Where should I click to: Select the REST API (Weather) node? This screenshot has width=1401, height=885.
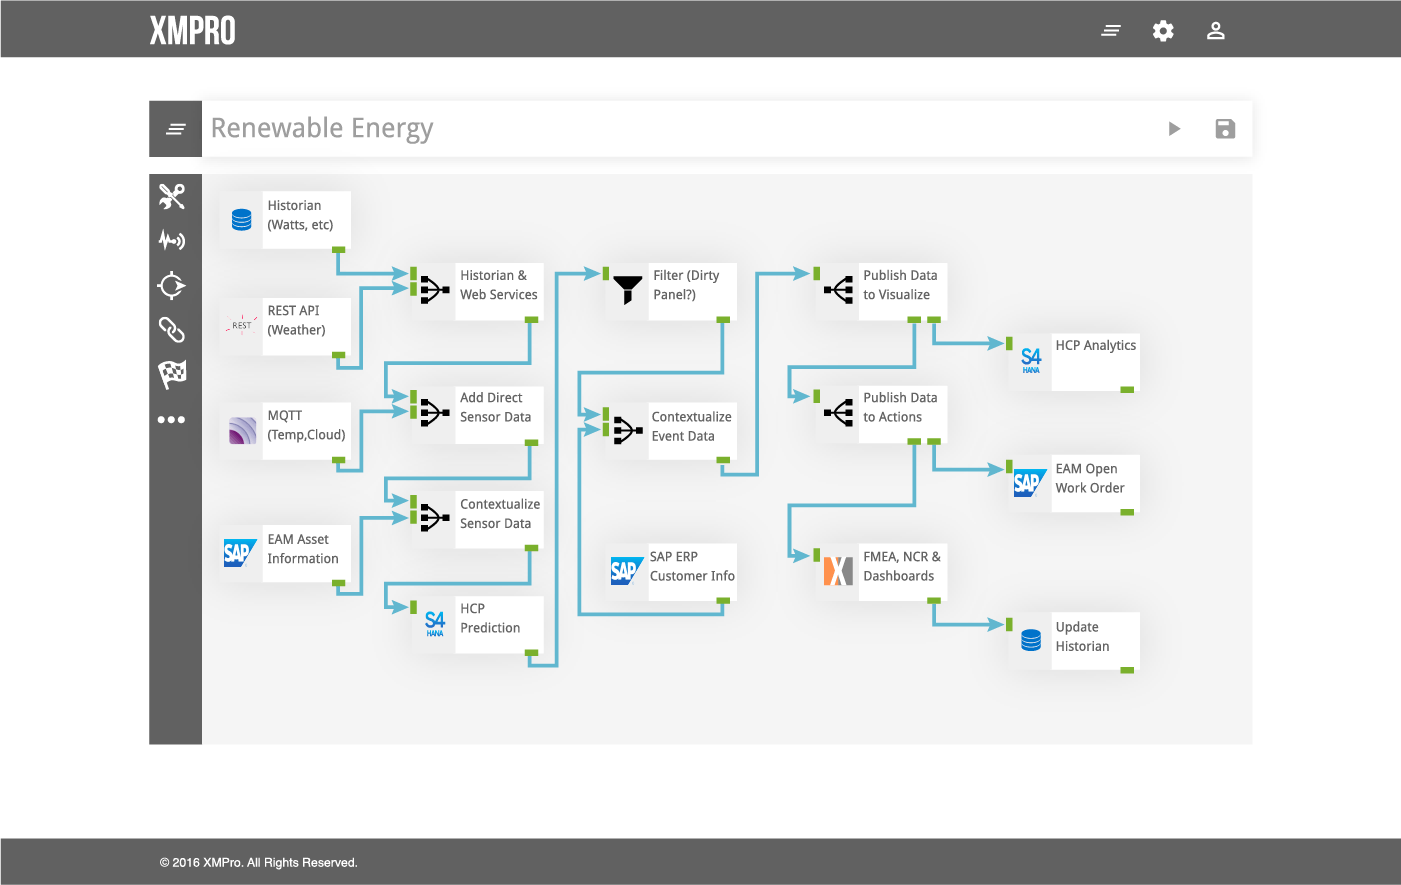pyautogui.click(x=286, y=325)
